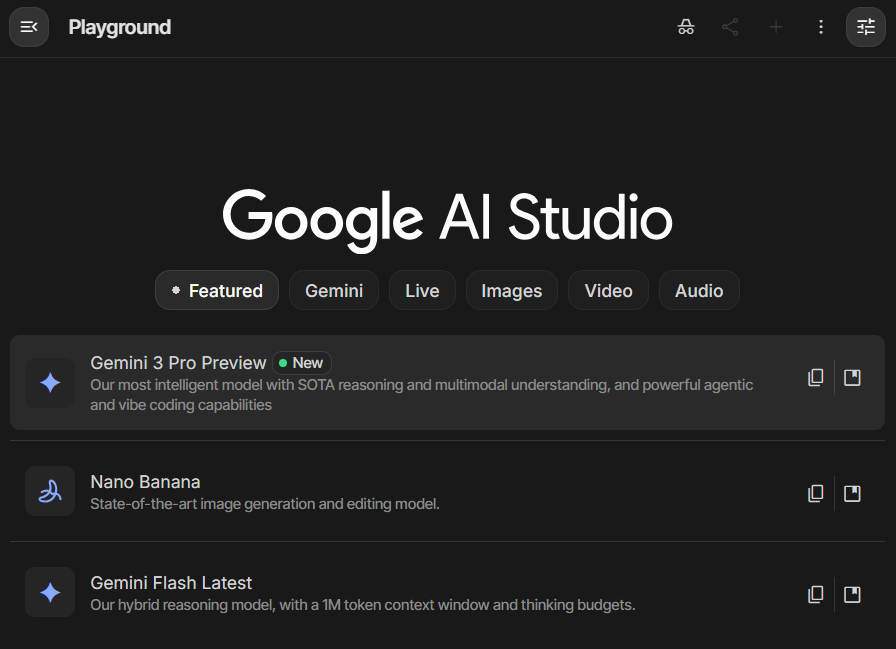
Task: Open Gemini Flash Latest documentation icon
Action: click(852, 595)
